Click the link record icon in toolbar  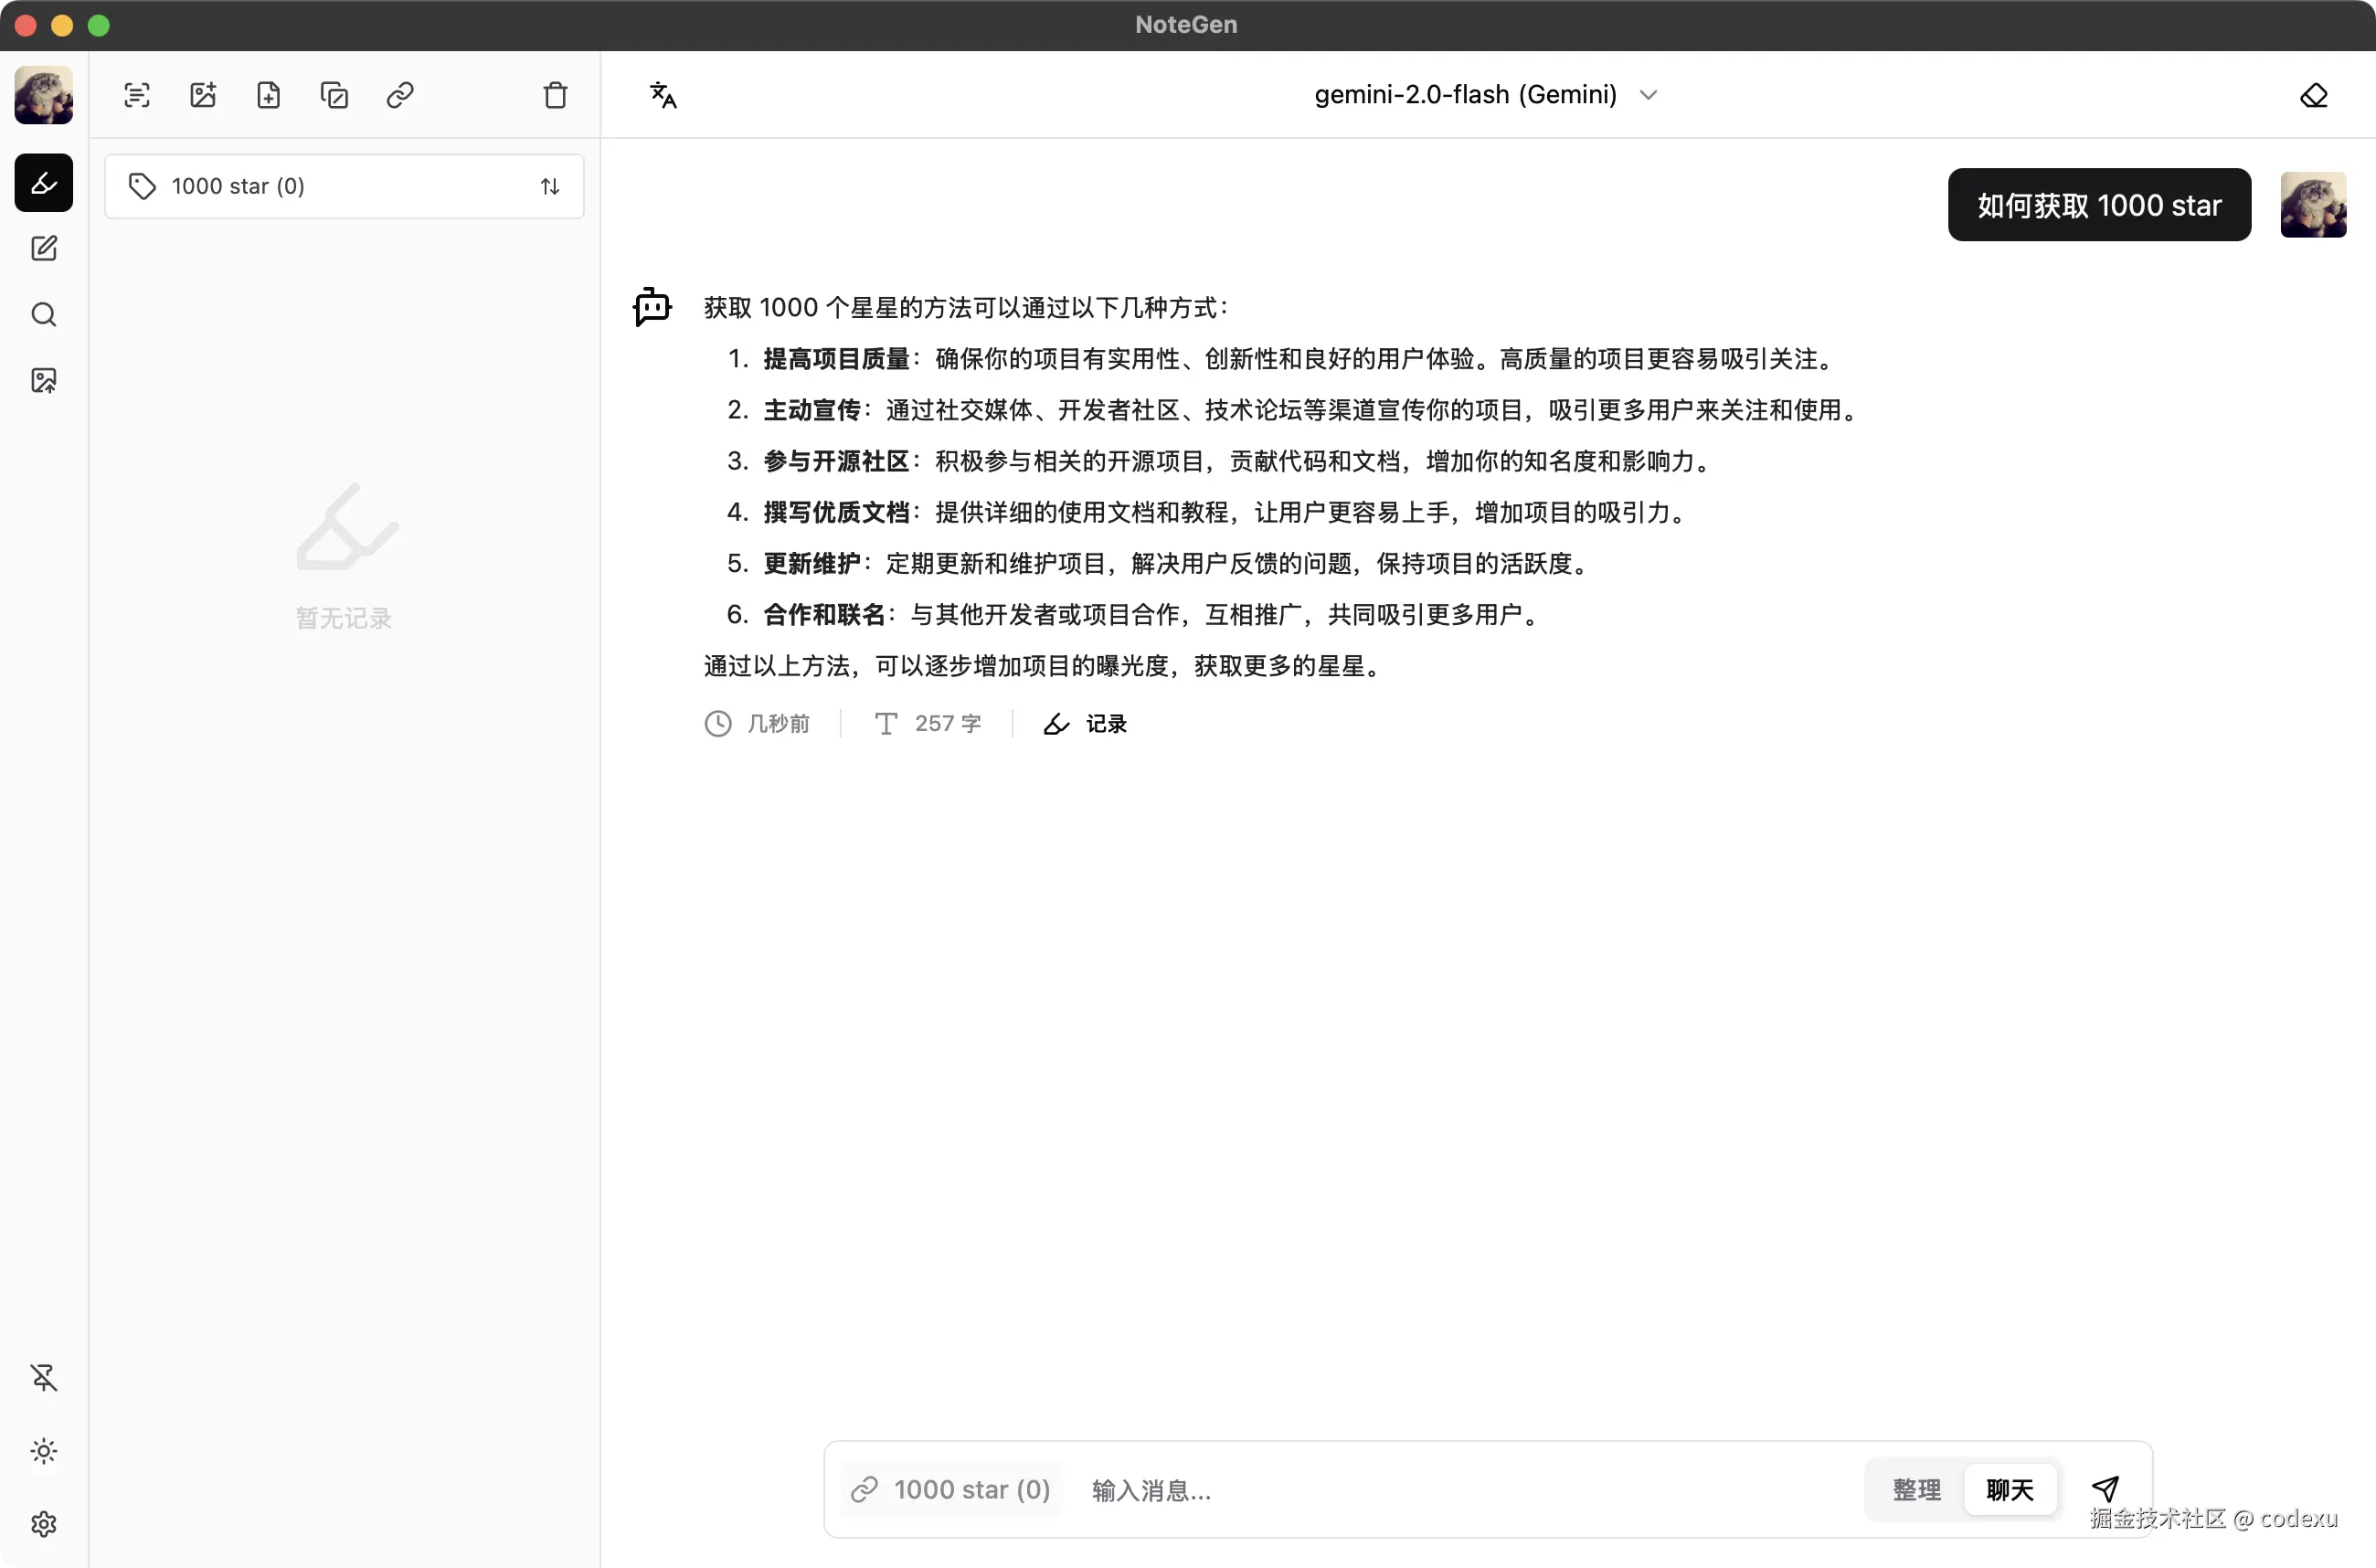(400, 96)
